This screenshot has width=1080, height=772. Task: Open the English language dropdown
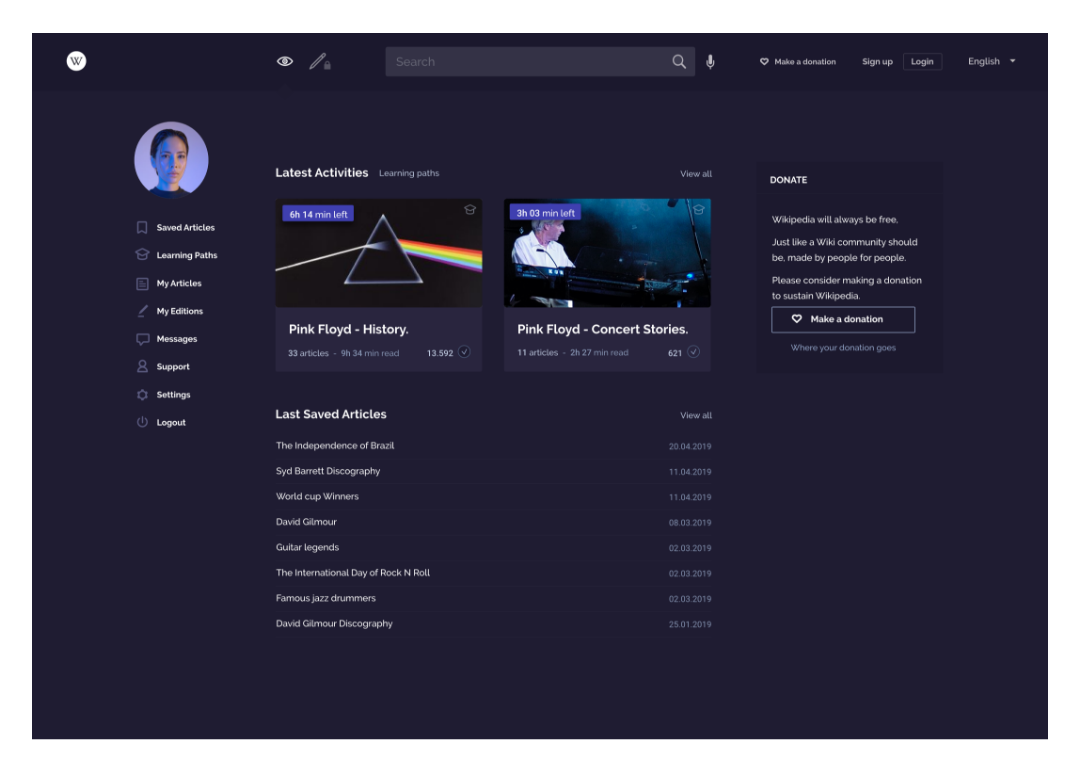pyautogui.click(x=992, y=61)
